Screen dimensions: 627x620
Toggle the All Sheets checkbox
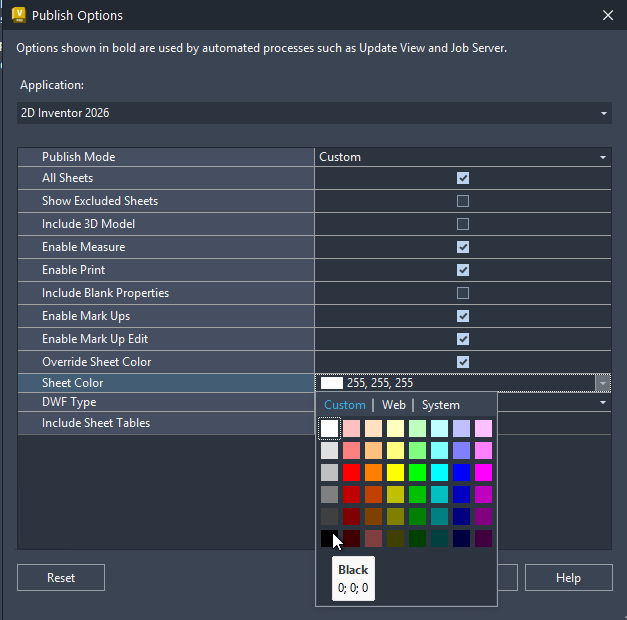(x=463, y=178)
